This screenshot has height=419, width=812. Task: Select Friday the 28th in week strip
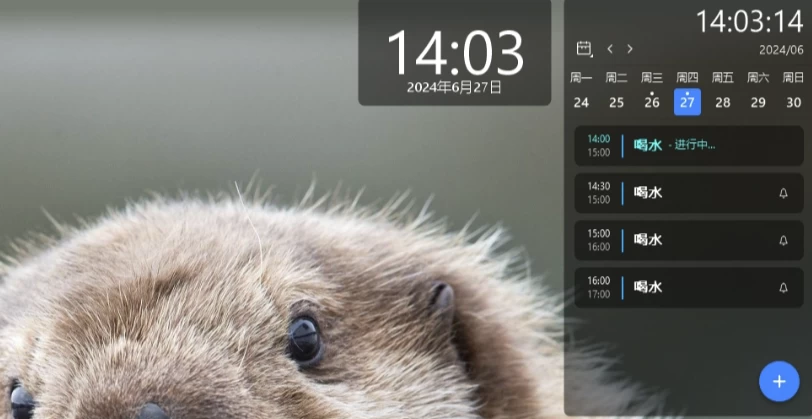[x=723, y=102]
